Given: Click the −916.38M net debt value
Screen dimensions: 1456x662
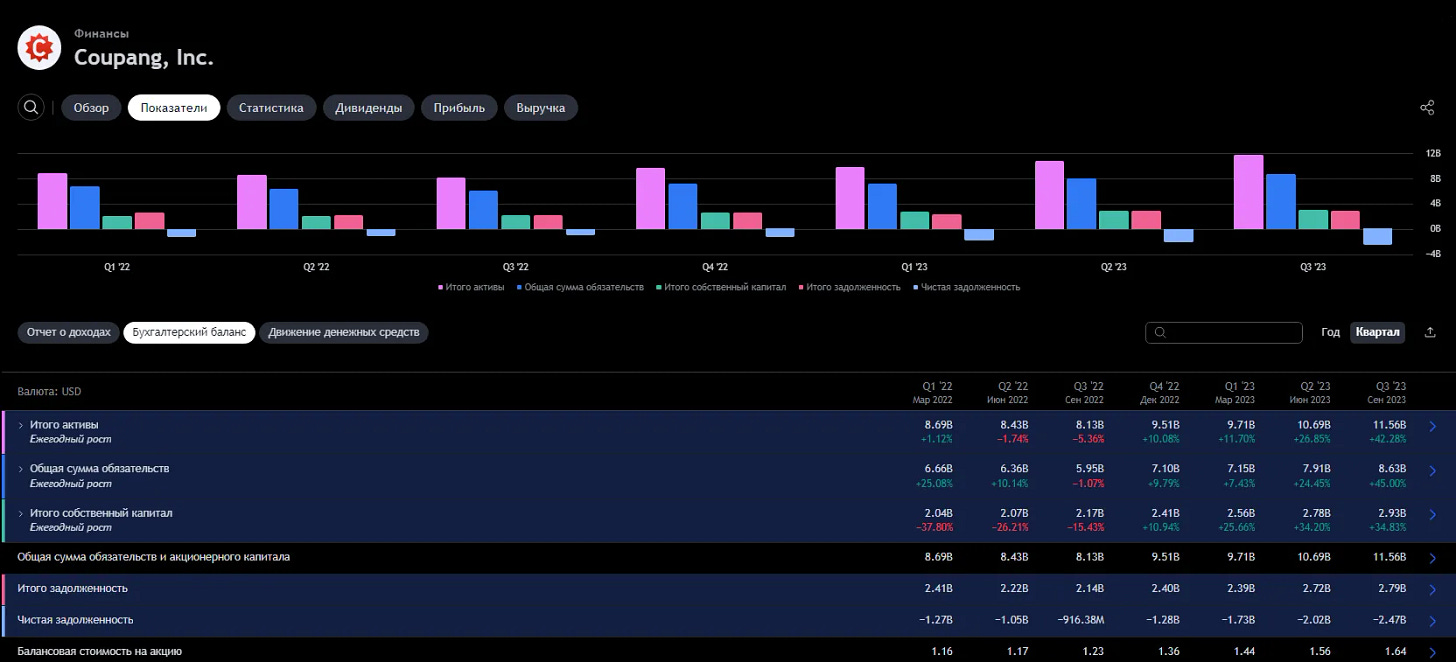Looking at the screenshot, I should (1081, 620).
